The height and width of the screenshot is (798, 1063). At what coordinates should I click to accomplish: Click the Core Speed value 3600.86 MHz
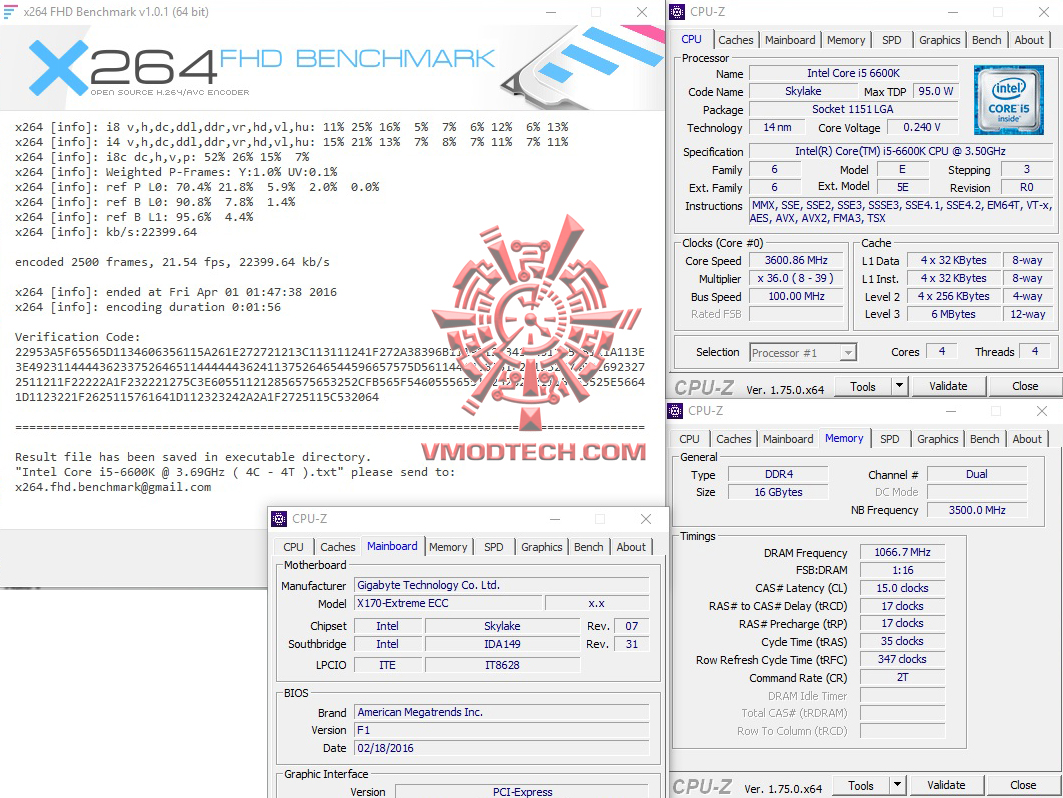796,260
